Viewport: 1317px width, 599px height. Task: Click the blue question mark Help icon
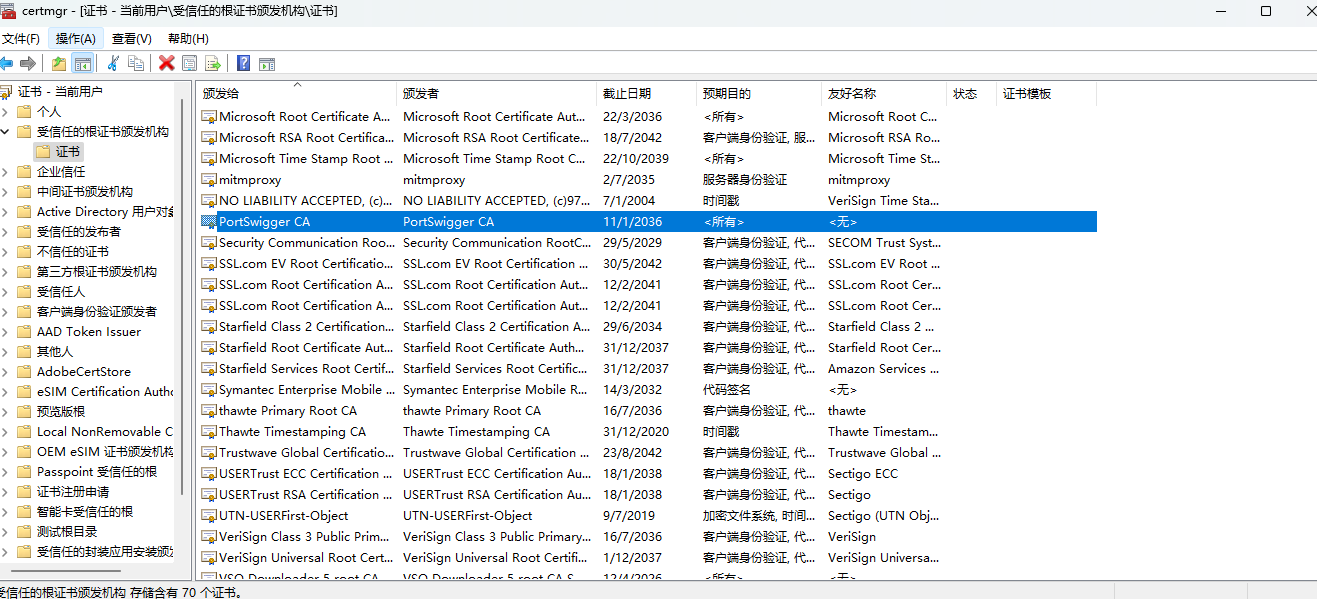coord(243,64)
